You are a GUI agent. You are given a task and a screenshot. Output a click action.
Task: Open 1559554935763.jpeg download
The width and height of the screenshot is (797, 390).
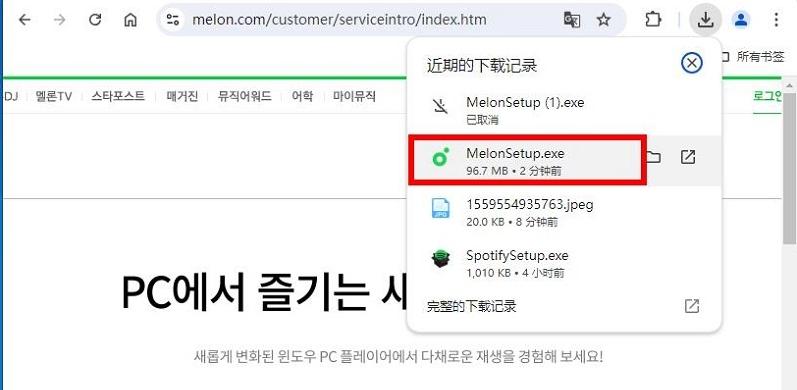coord(564,212)
